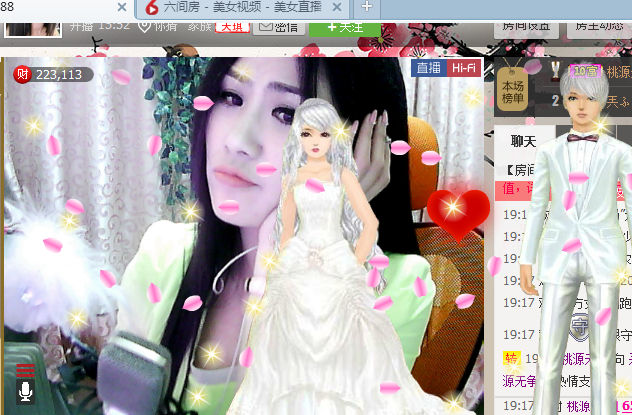This screenshot has width=632, height=415.
Task: Click the red heart gift animation
Action: 458,215
